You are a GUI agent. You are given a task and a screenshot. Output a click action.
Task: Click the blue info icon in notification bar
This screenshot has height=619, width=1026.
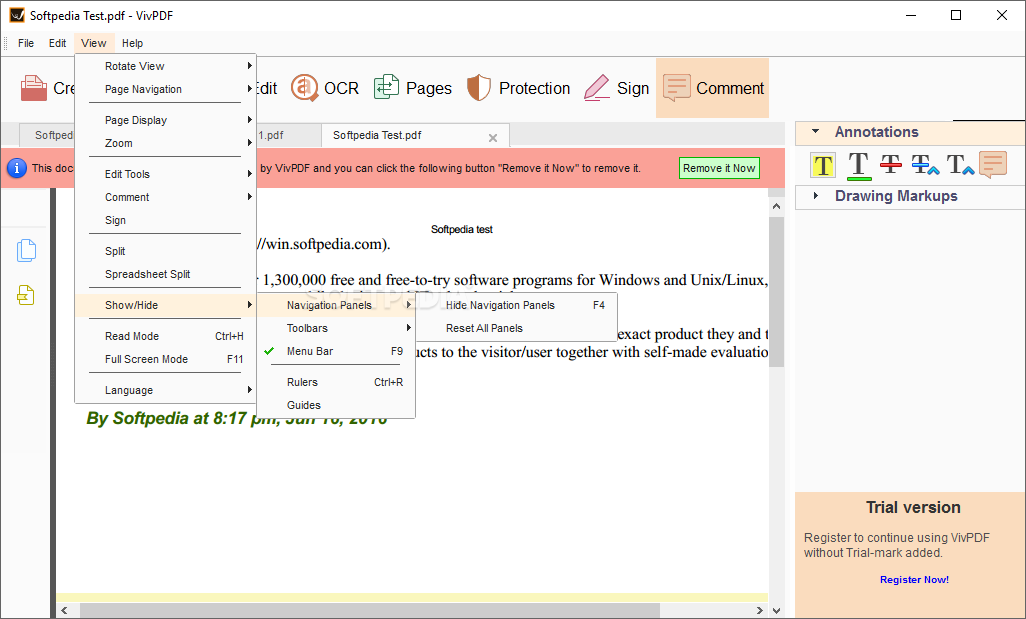pyautogui.click(x=16, y=168)
